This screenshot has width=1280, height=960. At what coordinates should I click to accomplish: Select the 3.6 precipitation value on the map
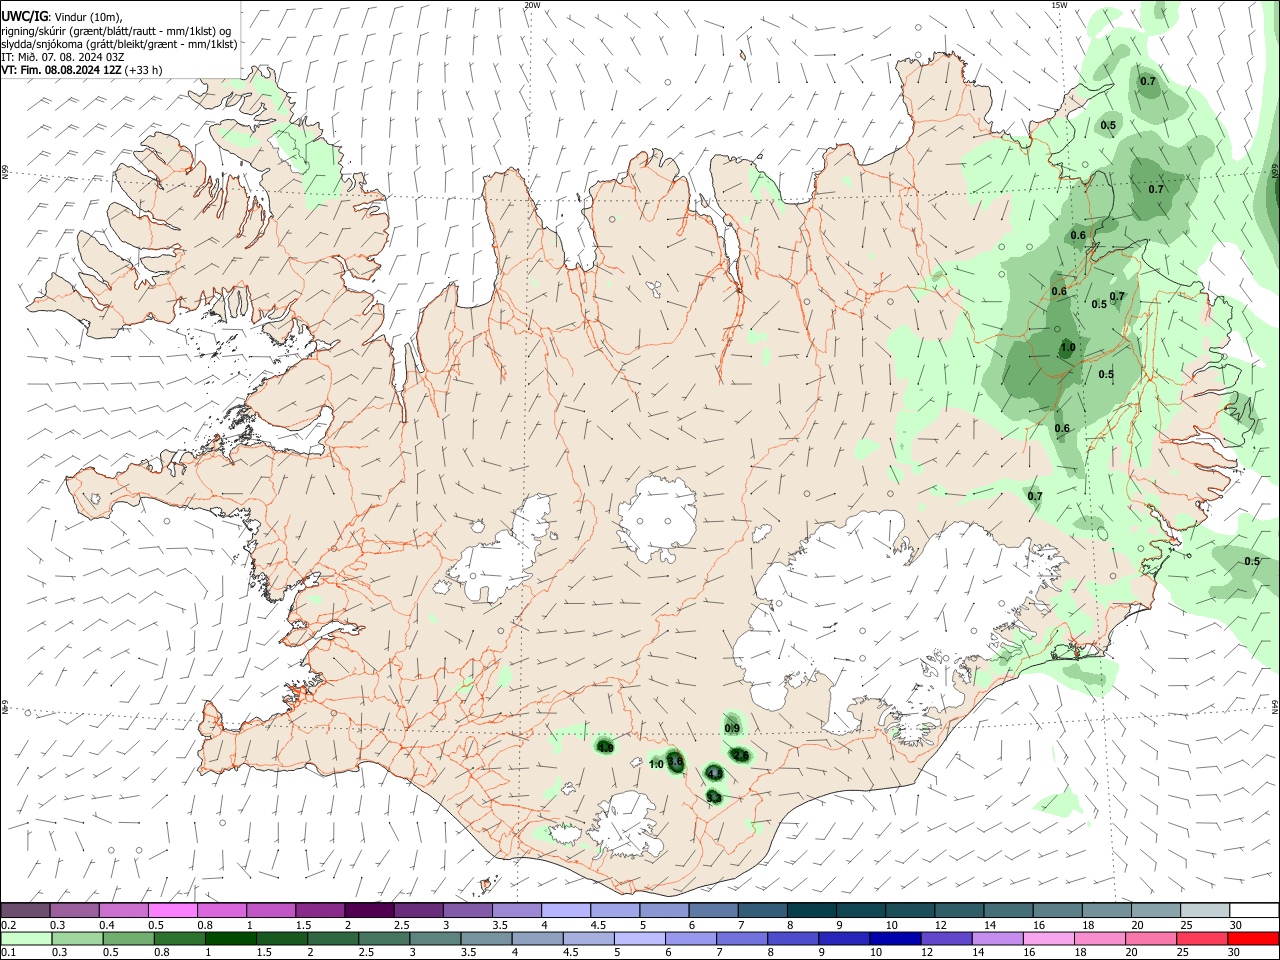[x=675, y=762]
